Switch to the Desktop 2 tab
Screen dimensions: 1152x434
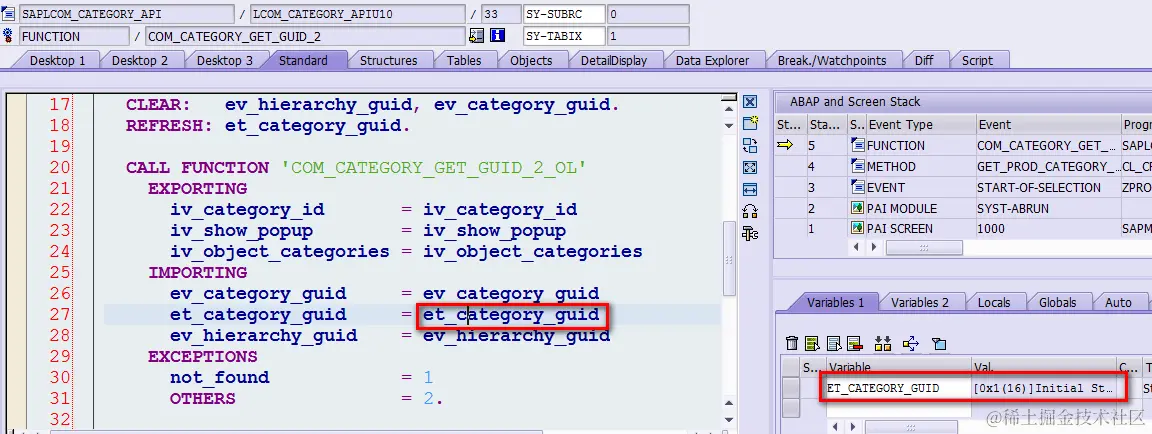pos(140,60)
